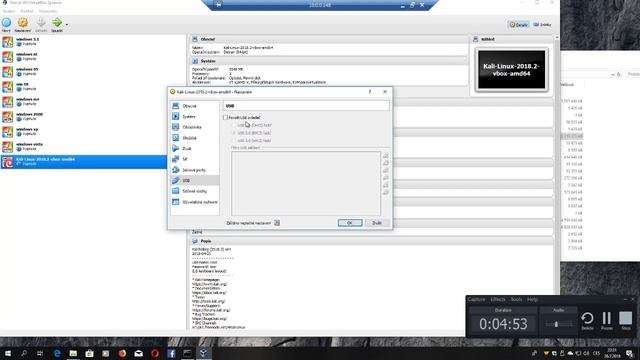Image resolution: width=640 pixels, height=360 pixels.
Task: Select the Kali-Linux-2018.2 virtual machine entry
Action: 83,162
